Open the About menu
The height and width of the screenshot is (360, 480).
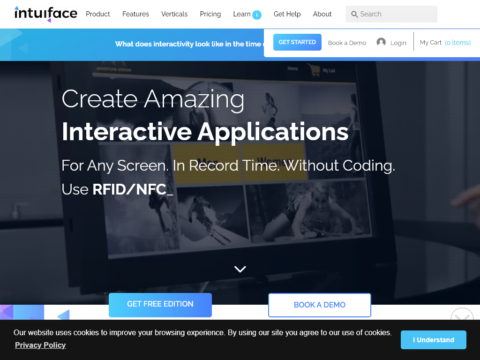[322, 14]
